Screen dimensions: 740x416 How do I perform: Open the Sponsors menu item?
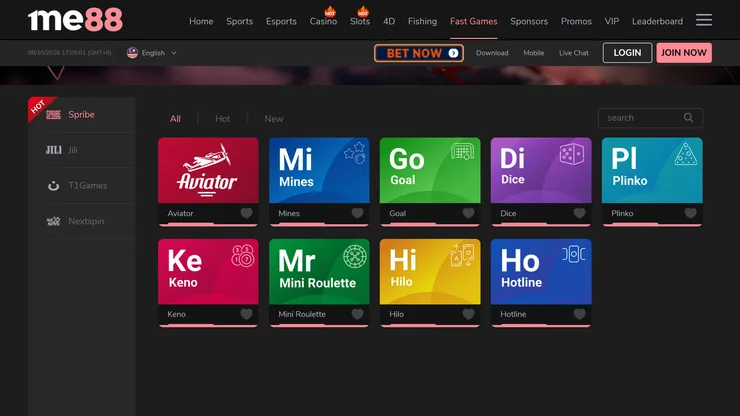tap(529, 21)
